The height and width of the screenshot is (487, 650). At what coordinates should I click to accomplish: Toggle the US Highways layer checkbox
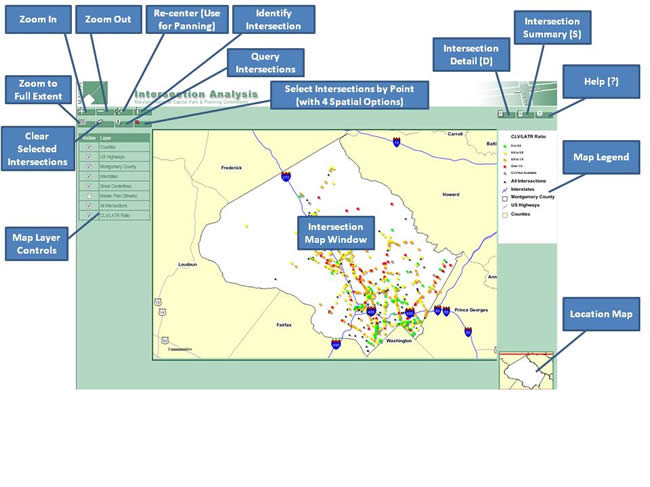(89, 157)
